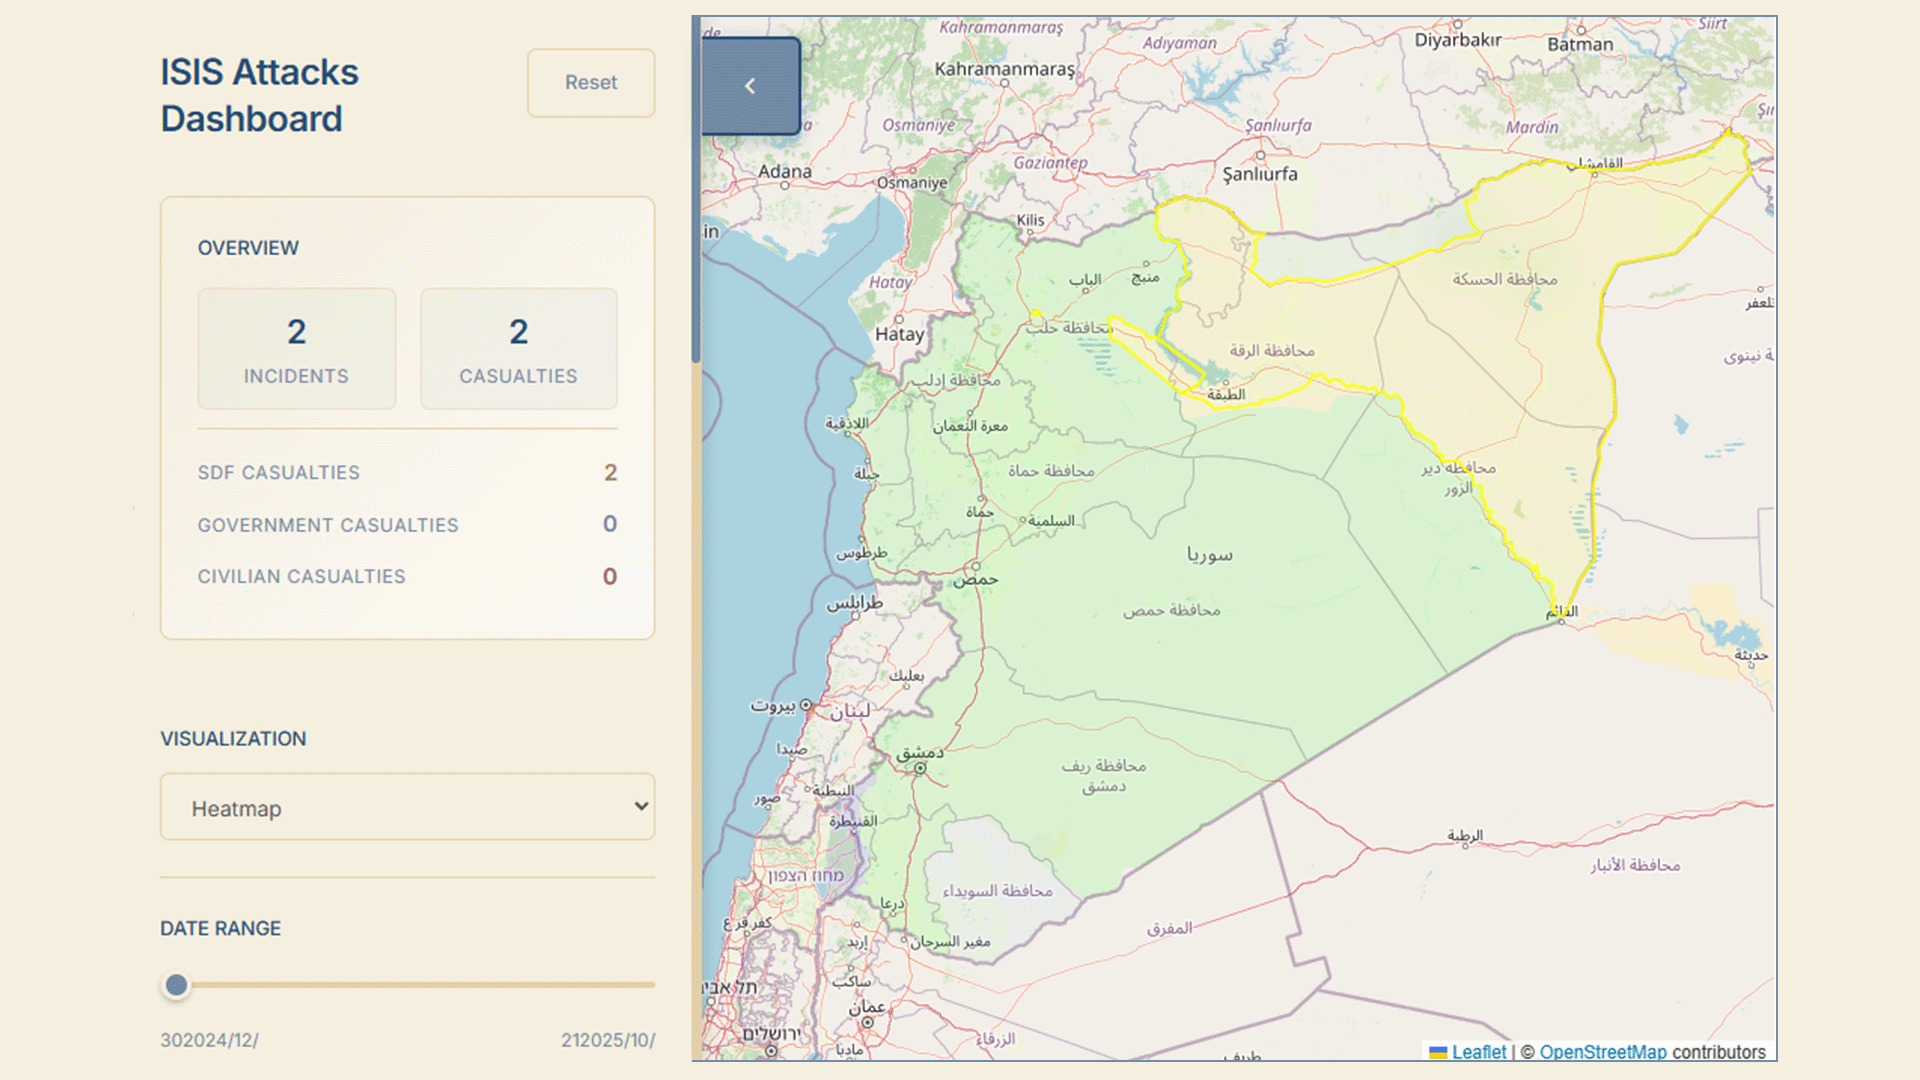This screenshot has width=1920, height=1080.
Task: Click the date range slider handle
Action: point(176,986)
